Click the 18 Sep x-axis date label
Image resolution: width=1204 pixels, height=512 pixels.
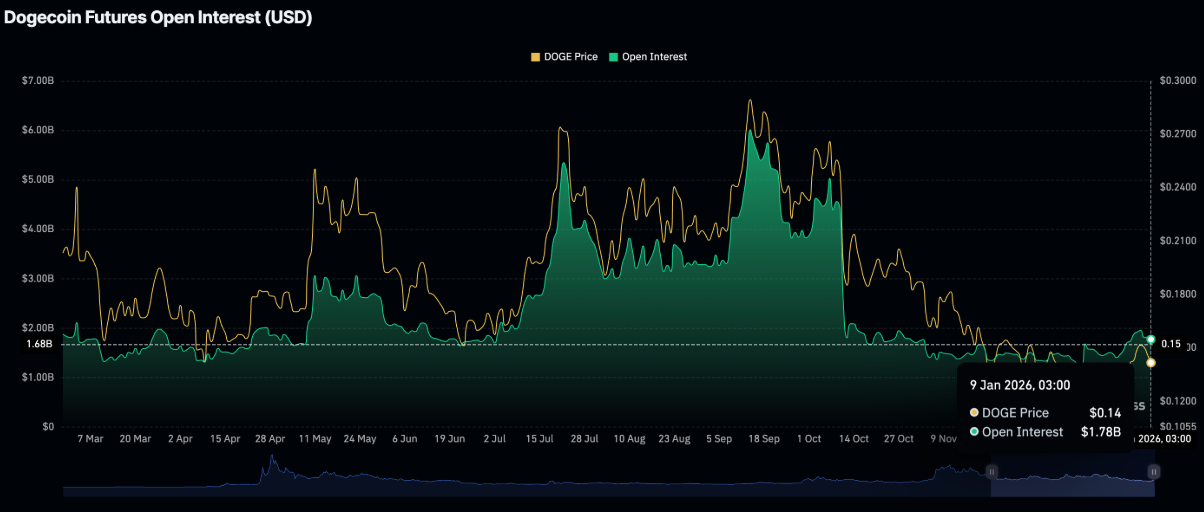pos(763,439)
